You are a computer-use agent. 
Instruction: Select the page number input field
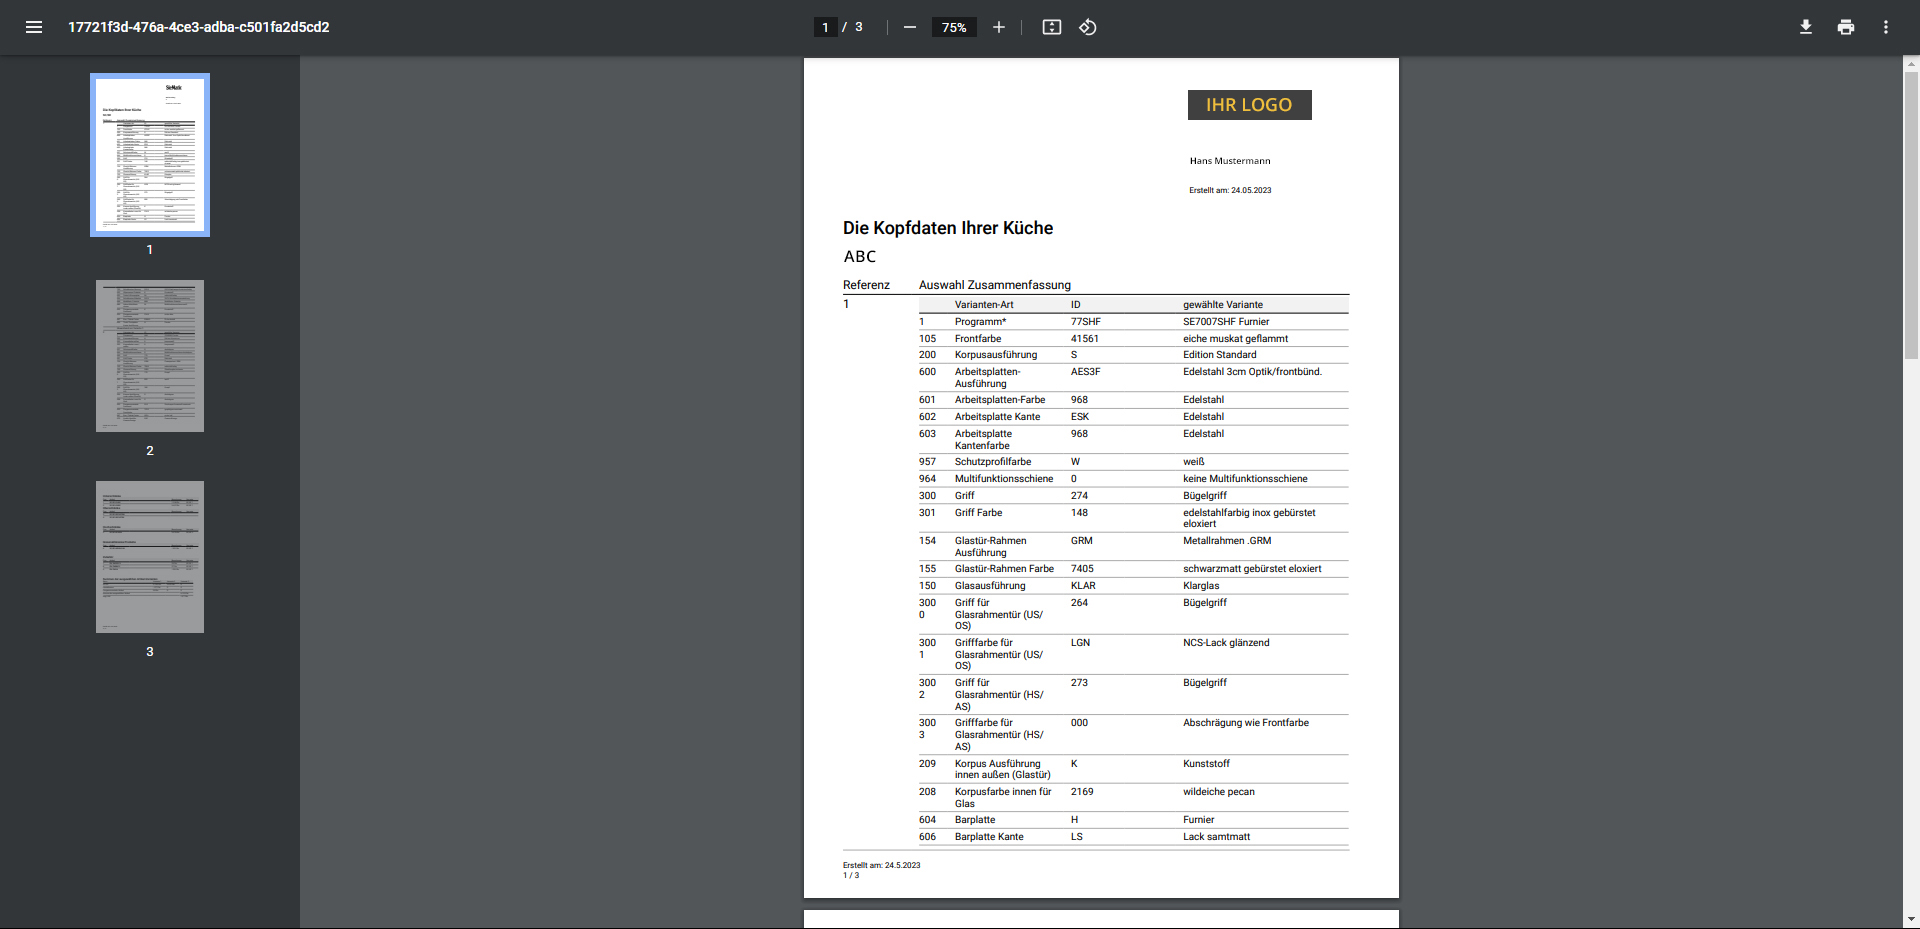(825, 27)
